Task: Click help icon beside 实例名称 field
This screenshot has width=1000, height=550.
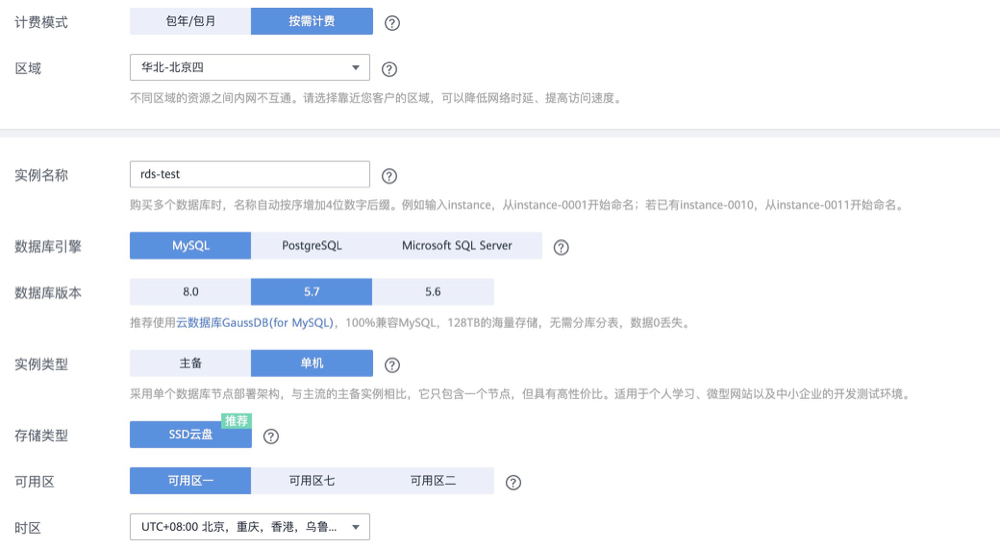Action: coord(390,176)
